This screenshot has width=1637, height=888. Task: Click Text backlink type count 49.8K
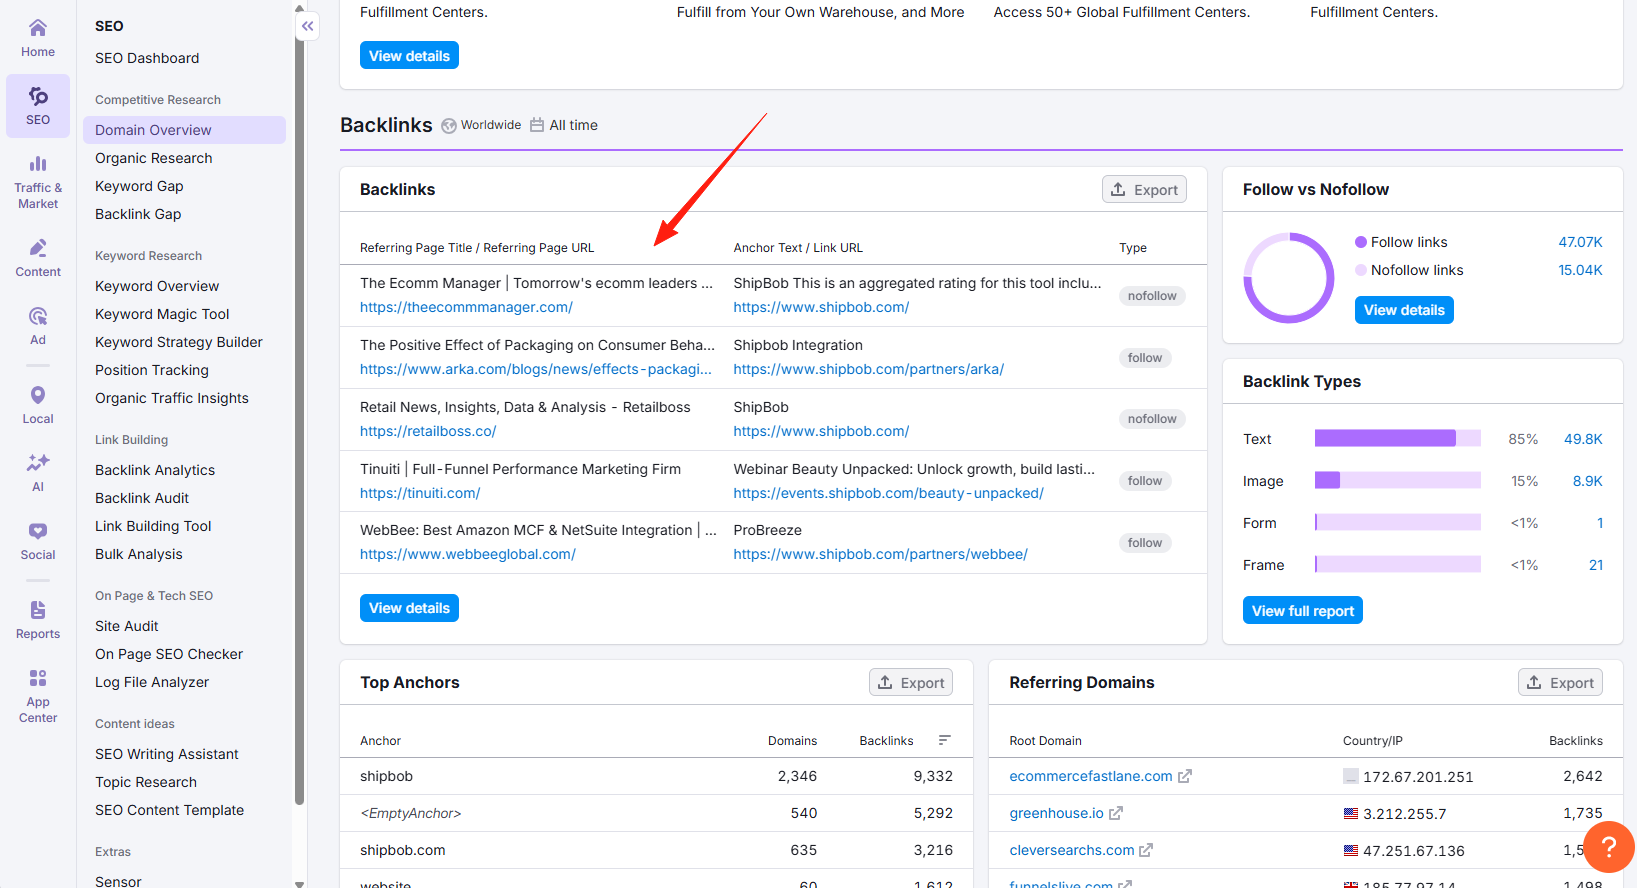1583,439
